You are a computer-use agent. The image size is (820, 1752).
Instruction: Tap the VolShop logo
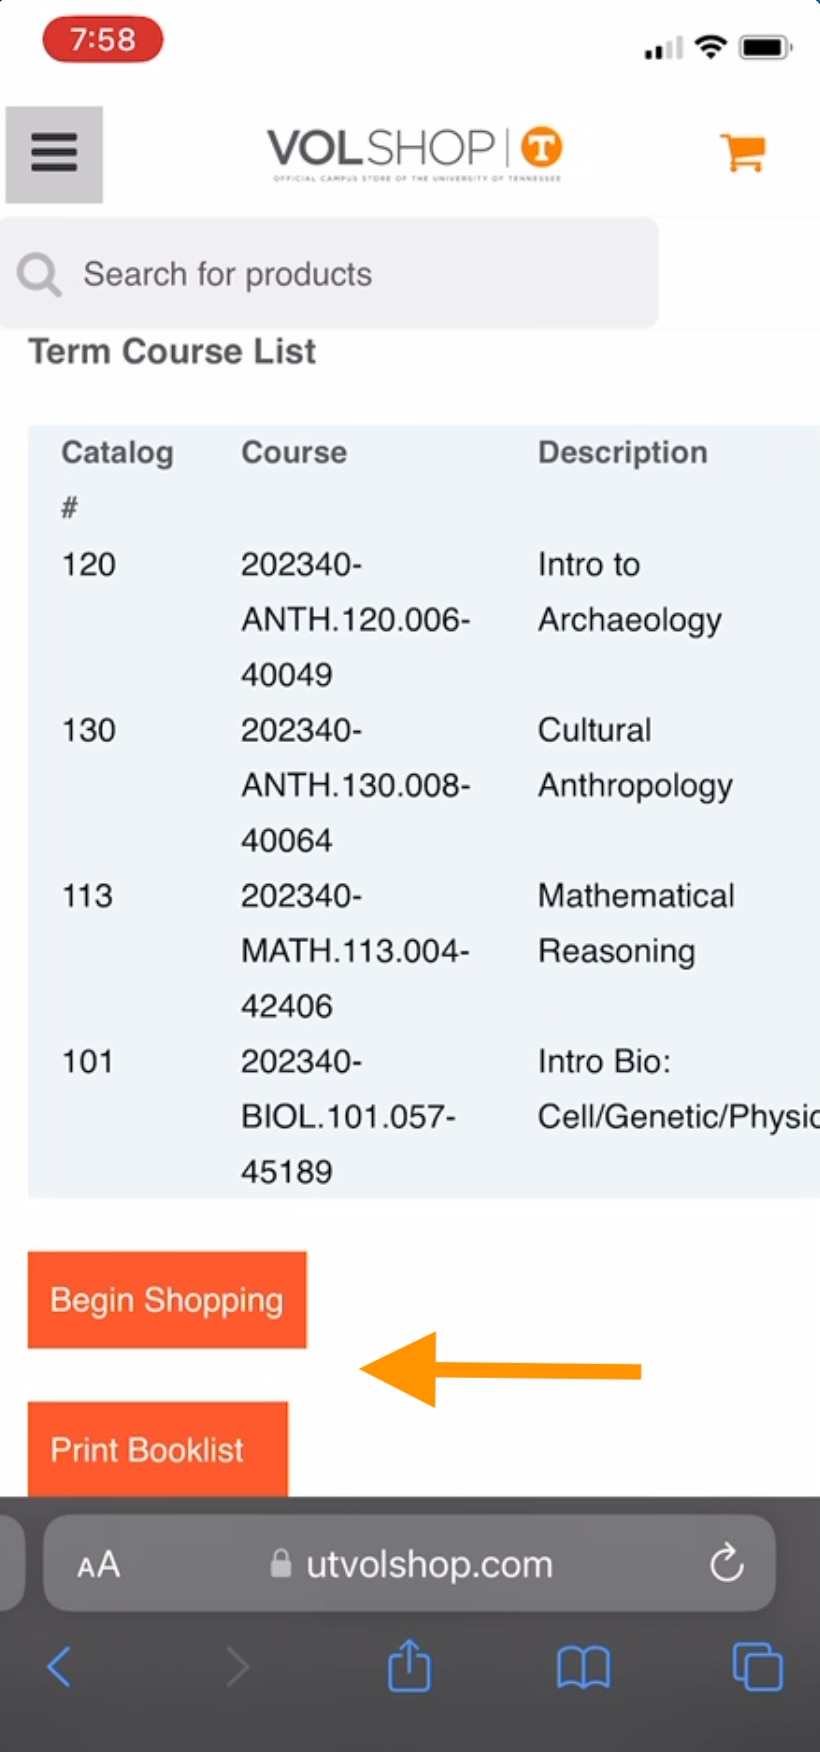tap(415, 153)
